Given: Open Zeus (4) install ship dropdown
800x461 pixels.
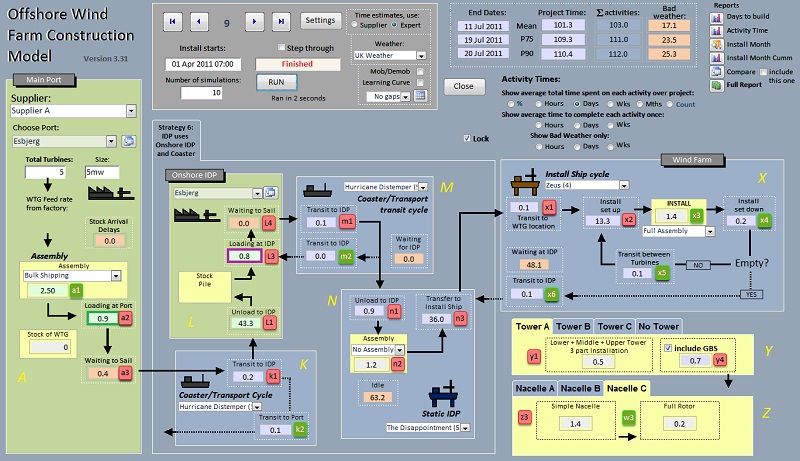Looking at the screenshot, I should tap(624, 185).
